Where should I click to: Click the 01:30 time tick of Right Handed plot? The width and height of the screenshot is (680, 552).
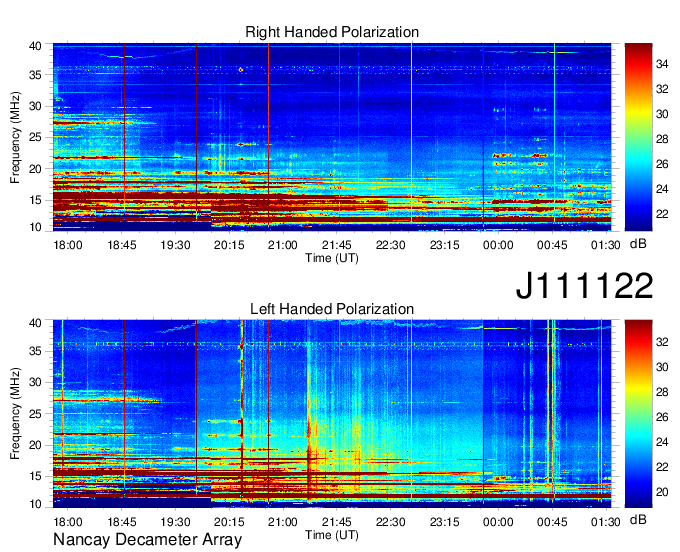tap(606, 245)
